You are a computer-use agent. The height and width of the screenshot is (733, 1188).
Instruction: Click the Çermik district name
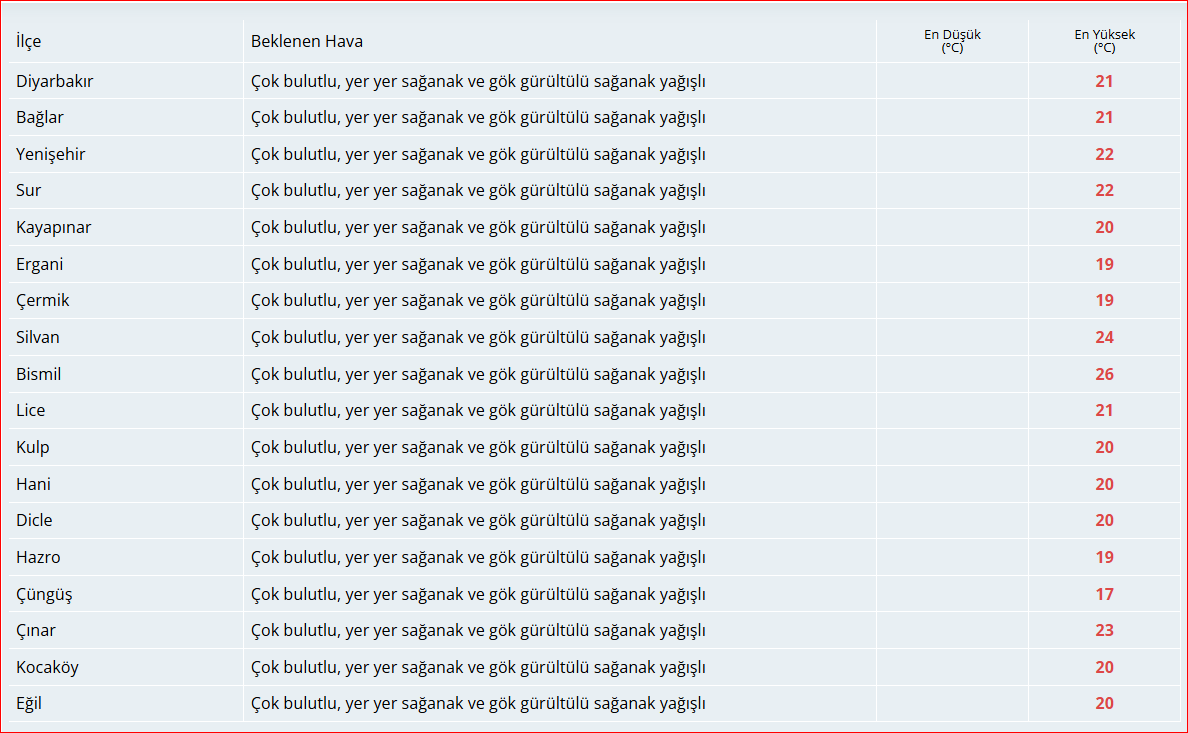[x=42, y=300]
